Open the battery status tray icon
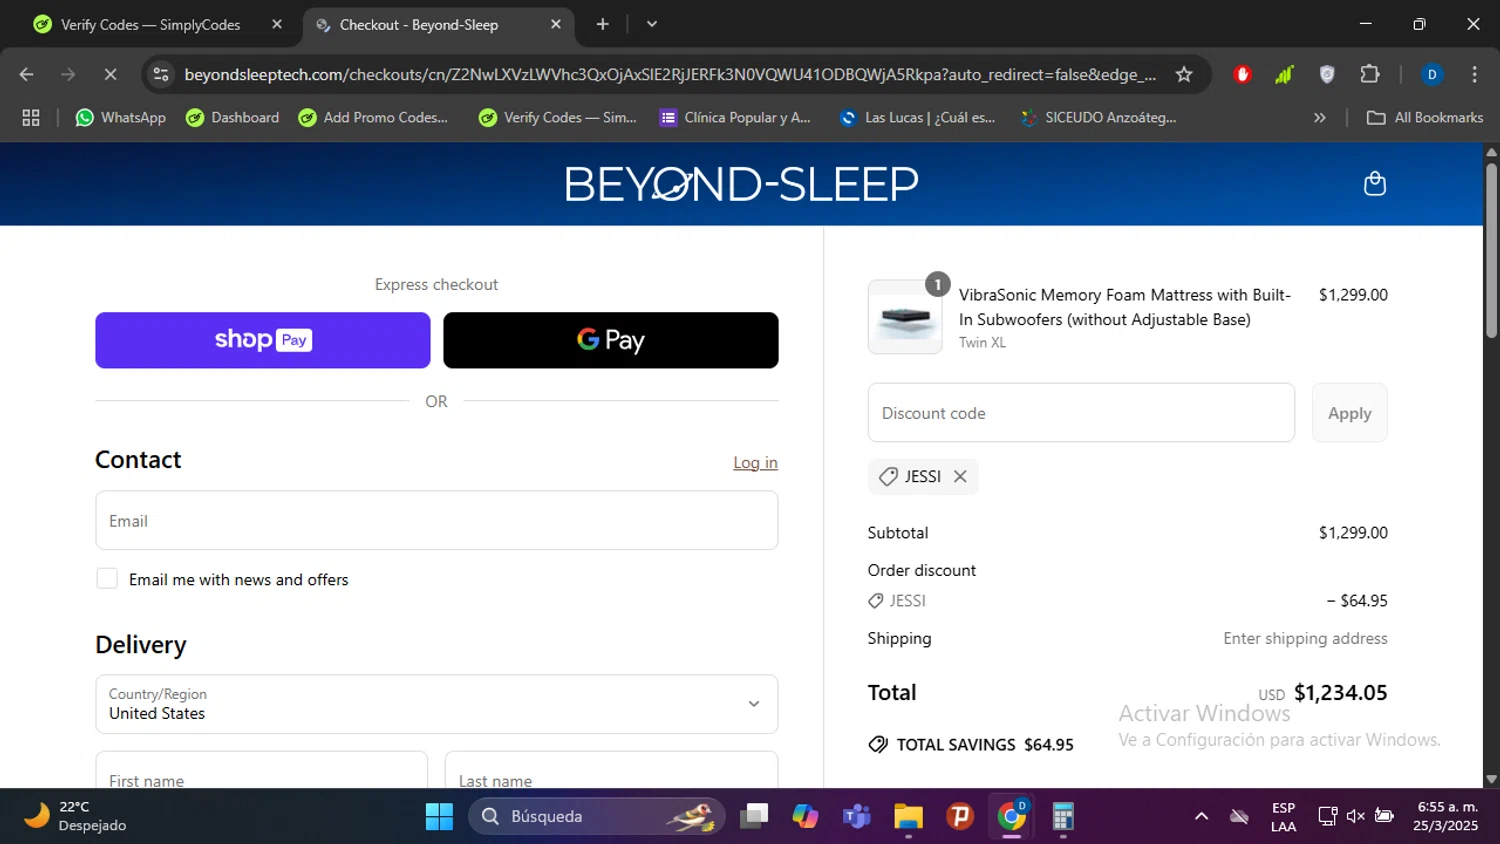This screenshot has height=844, width=1500. 1384,817
